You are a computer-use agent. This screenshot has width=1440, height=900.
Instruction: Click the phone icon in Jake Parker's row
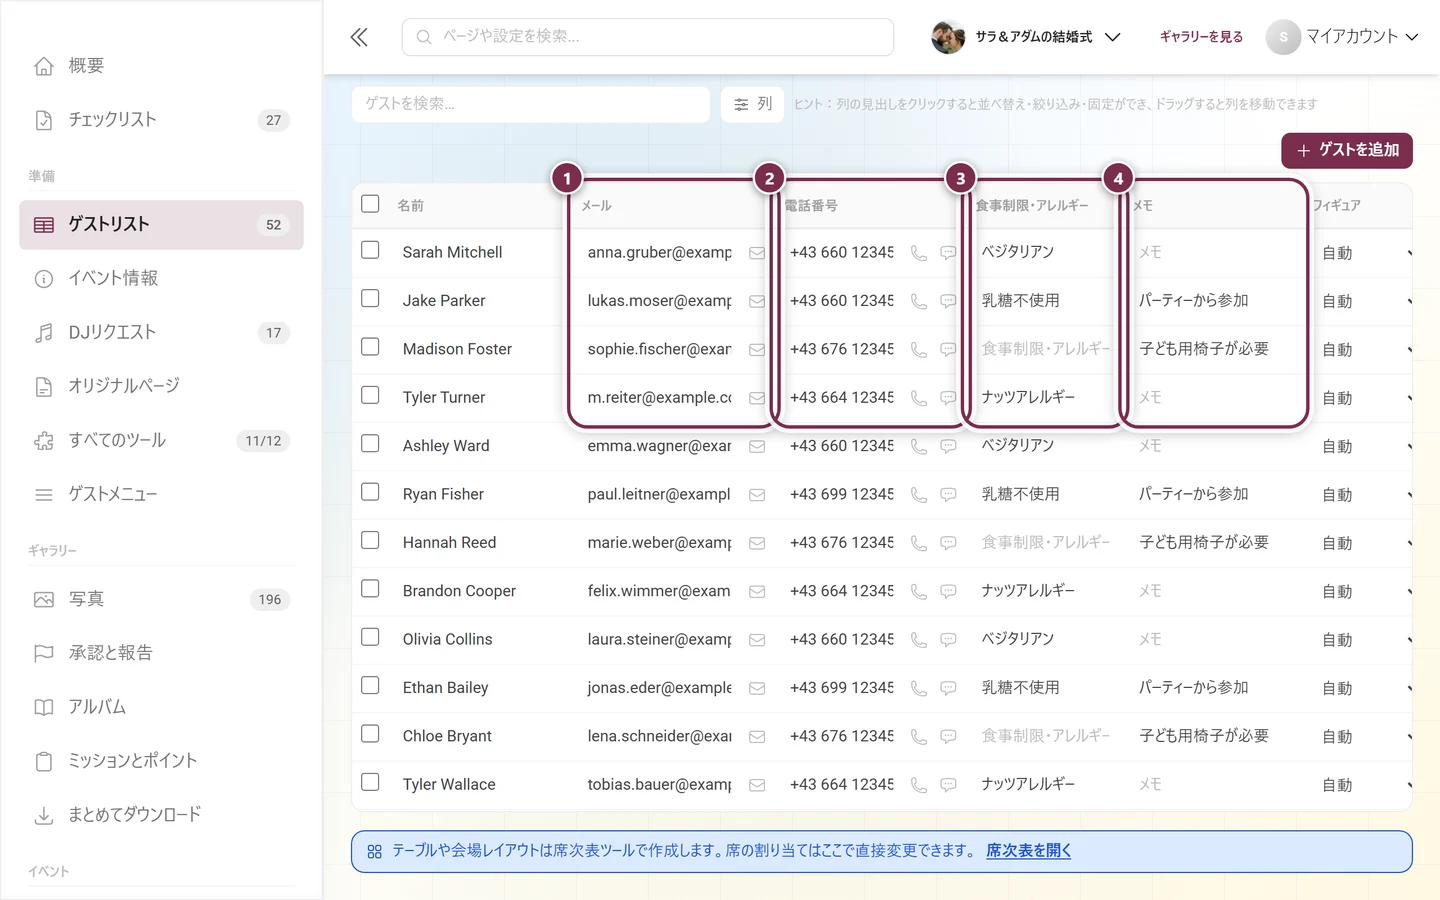[919, 301]
